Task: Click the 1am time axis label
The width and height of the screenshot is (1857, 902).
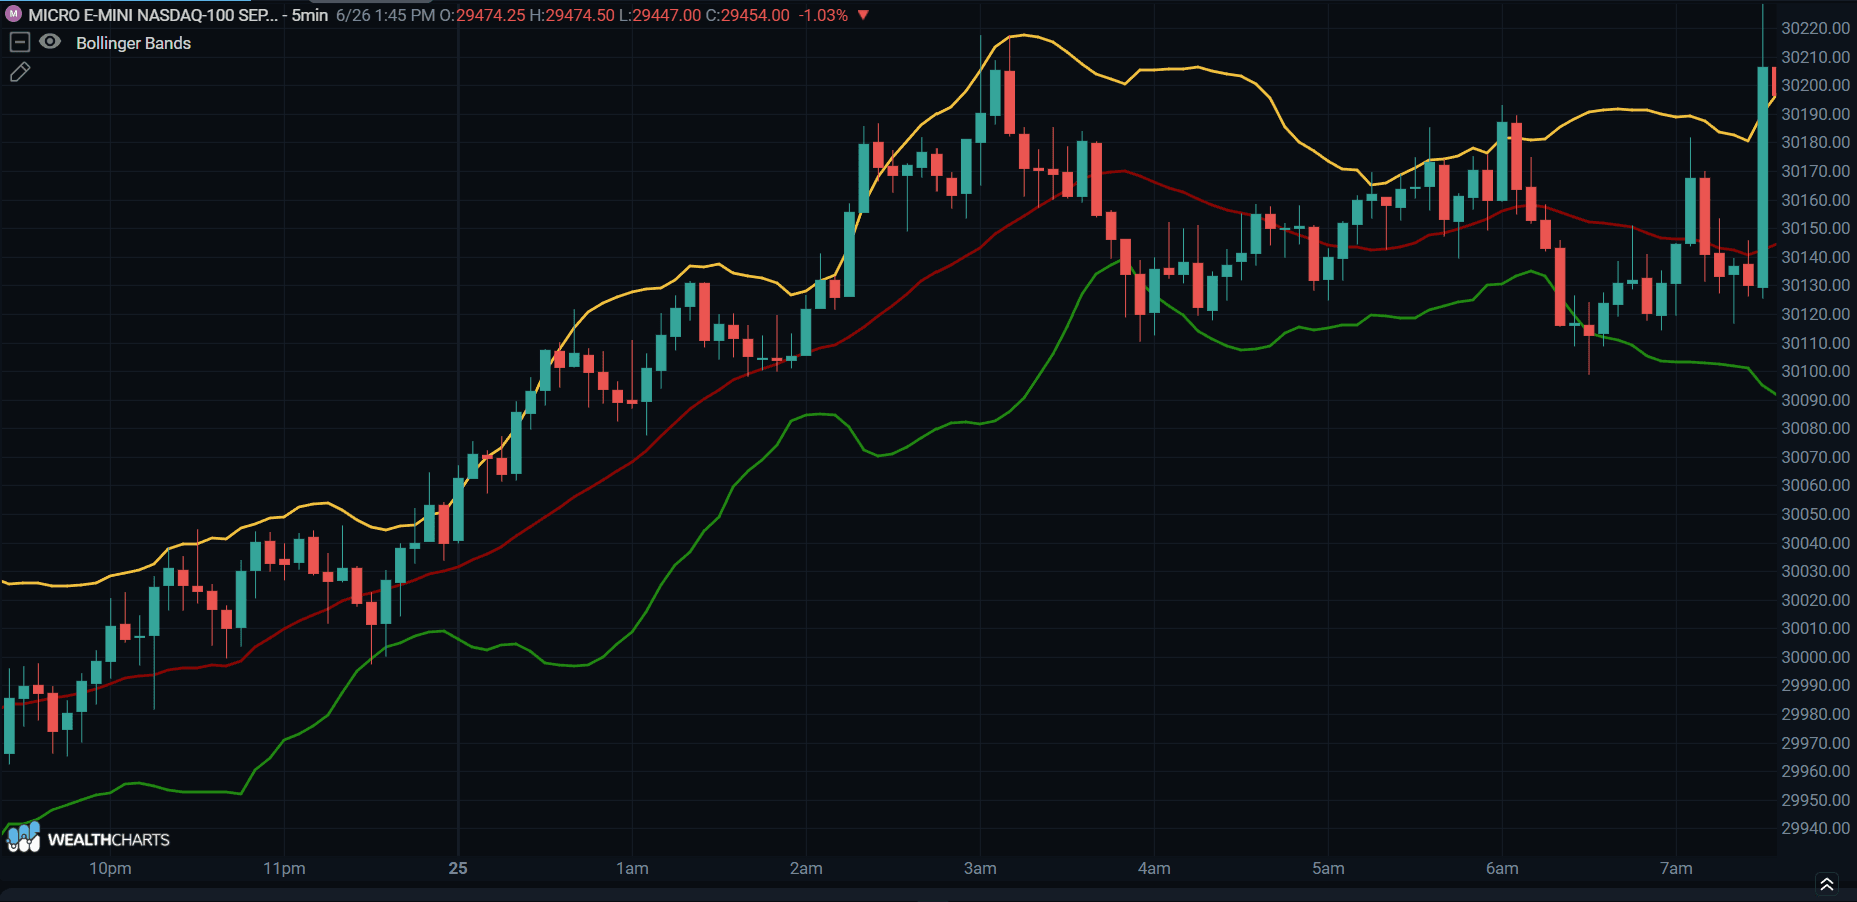Action: point(632,868)
